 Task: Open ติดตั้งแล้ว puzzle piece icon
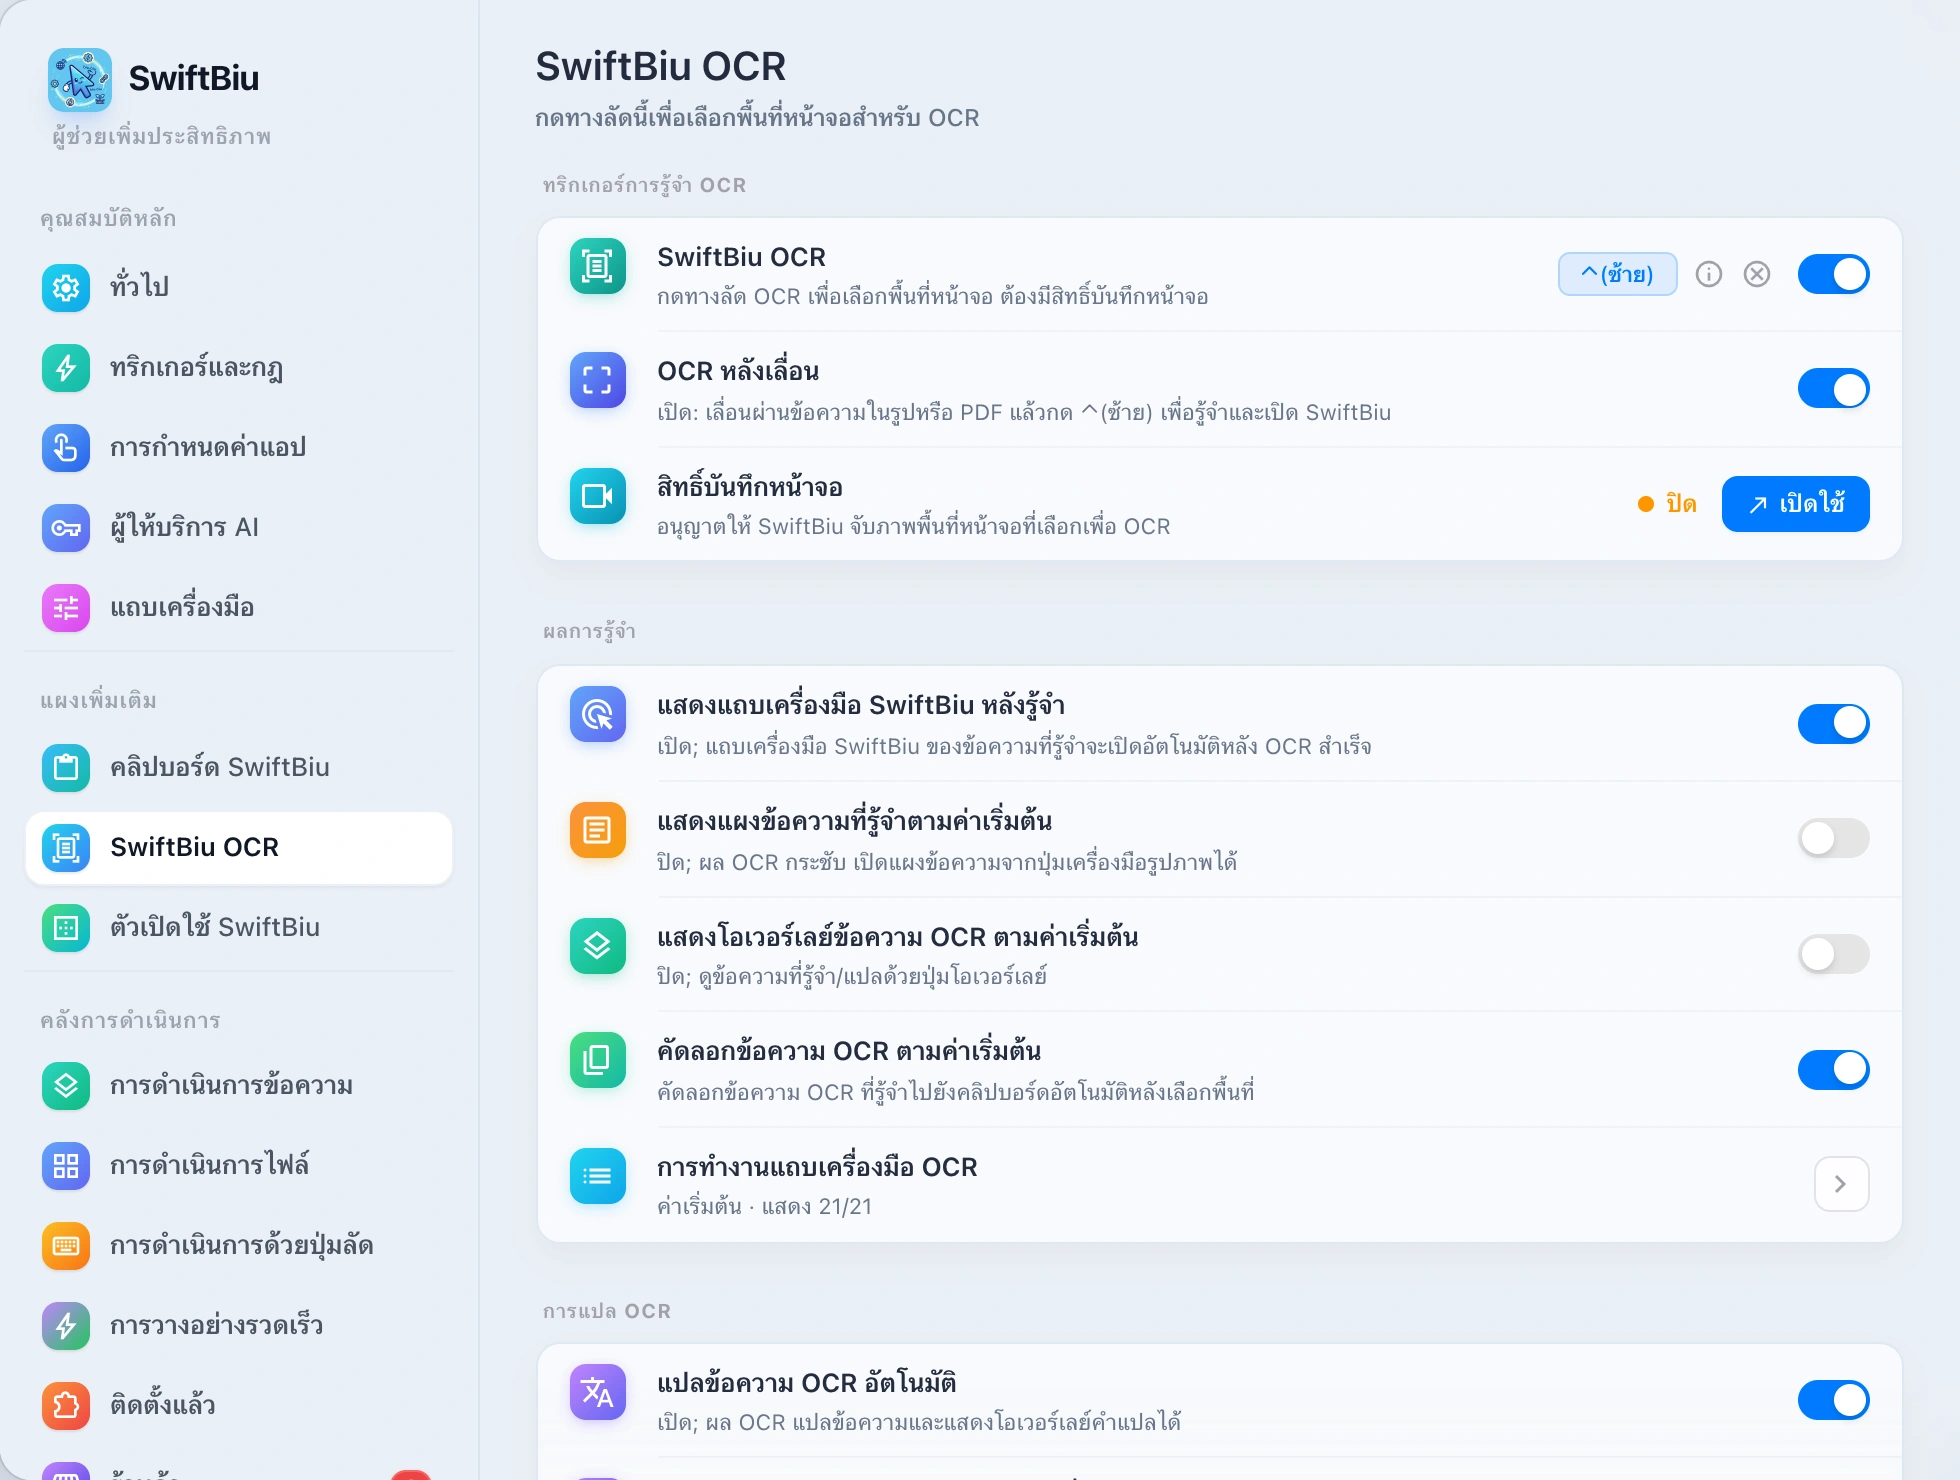coord(66,1406)
